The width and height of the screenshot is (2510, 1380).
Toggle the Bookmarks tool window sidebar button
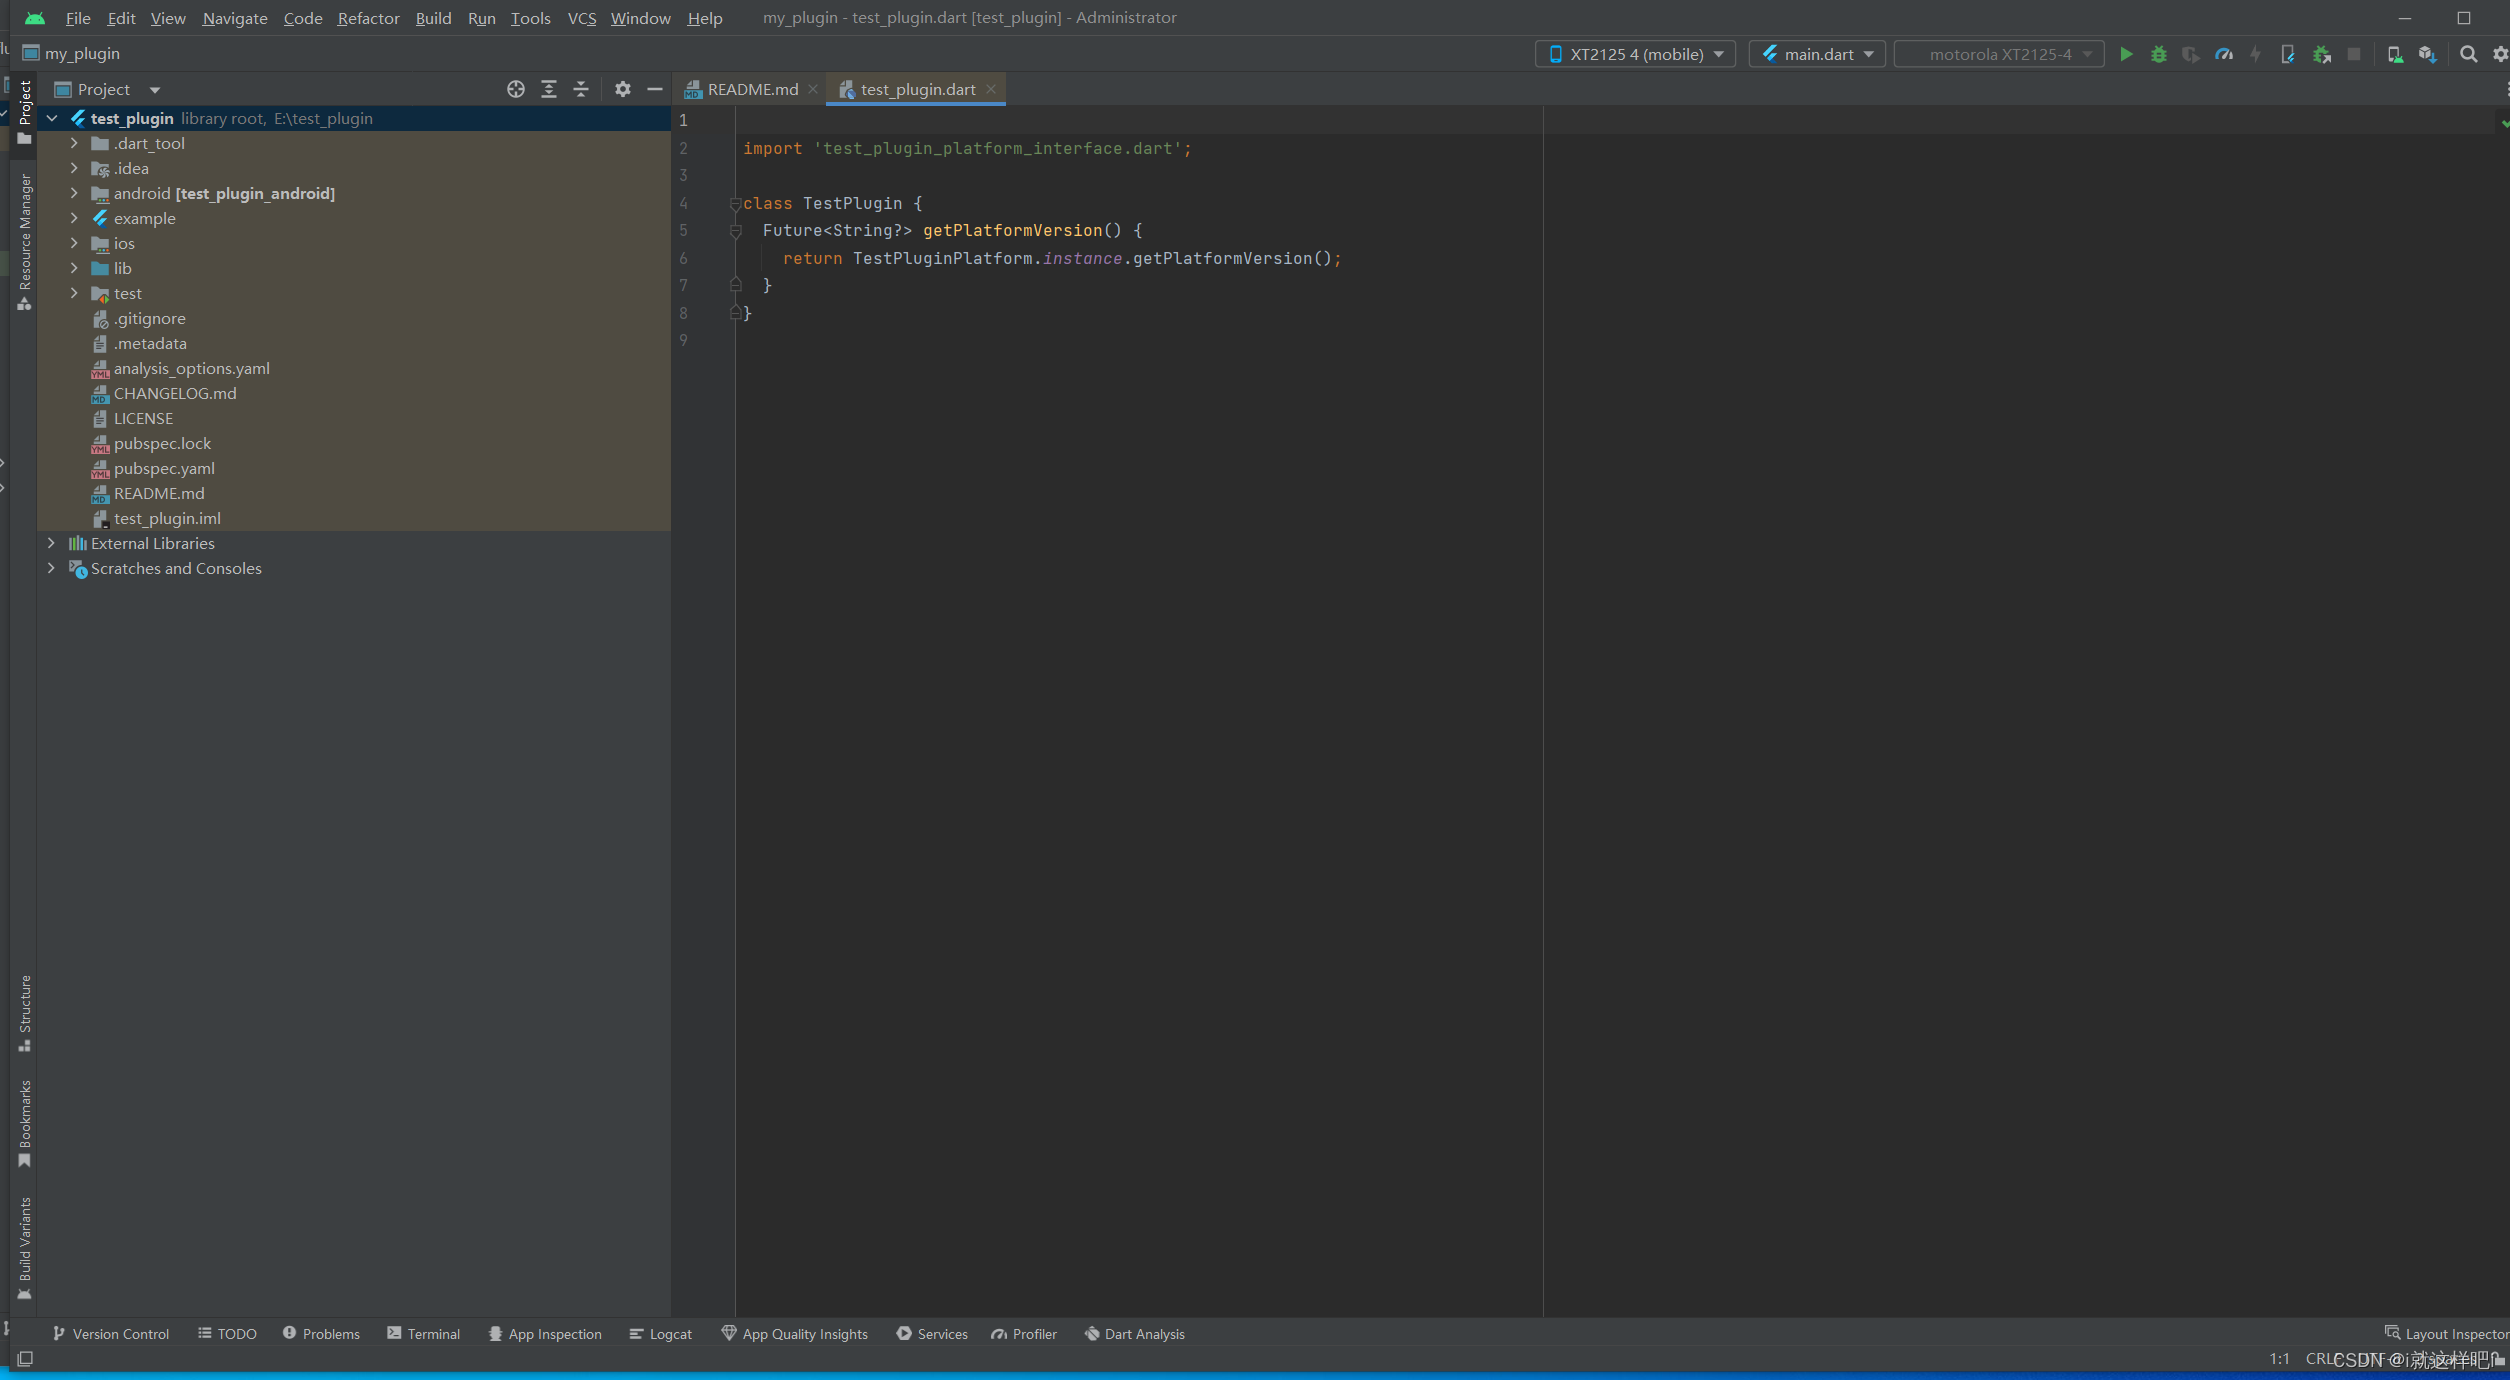pos(25,1122)
